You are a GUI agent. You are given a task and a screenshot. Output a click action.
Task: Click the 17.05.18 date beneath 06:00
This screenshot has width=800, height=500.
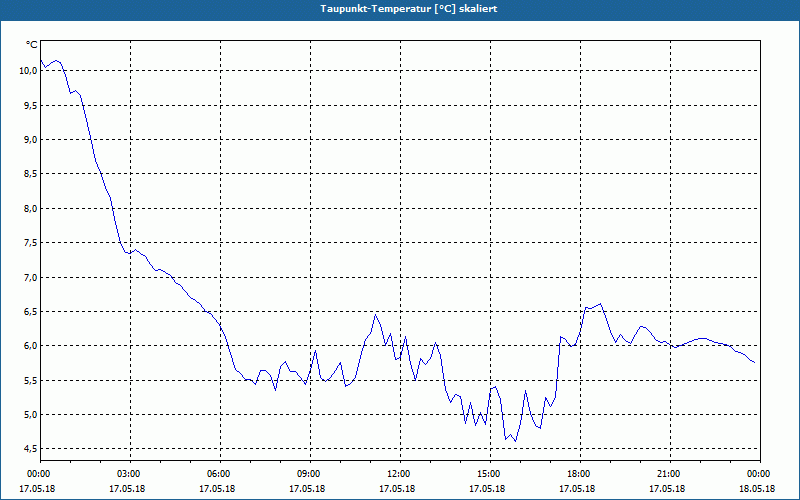pyautogui.click(x=217, y=489)
